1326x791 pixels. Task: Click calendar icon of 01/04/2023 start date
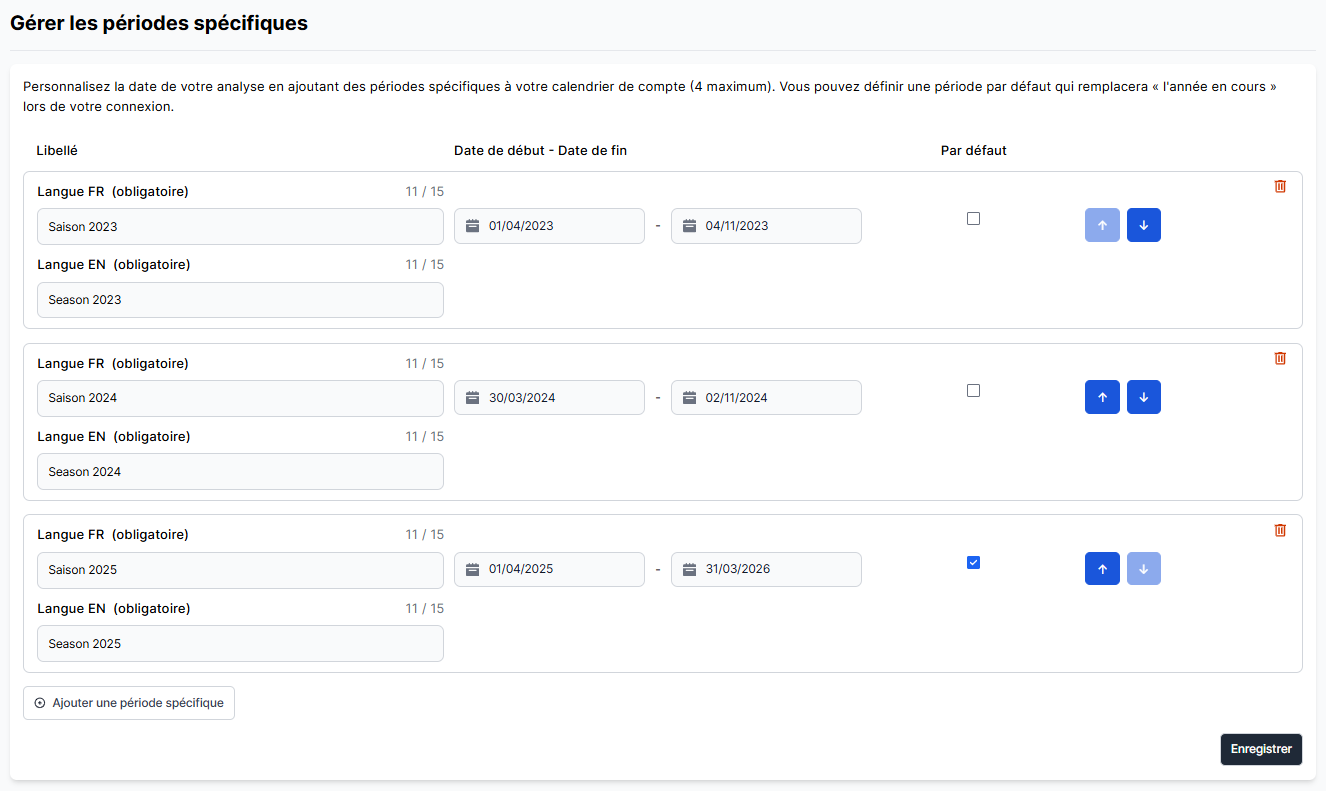click(473, 226)
